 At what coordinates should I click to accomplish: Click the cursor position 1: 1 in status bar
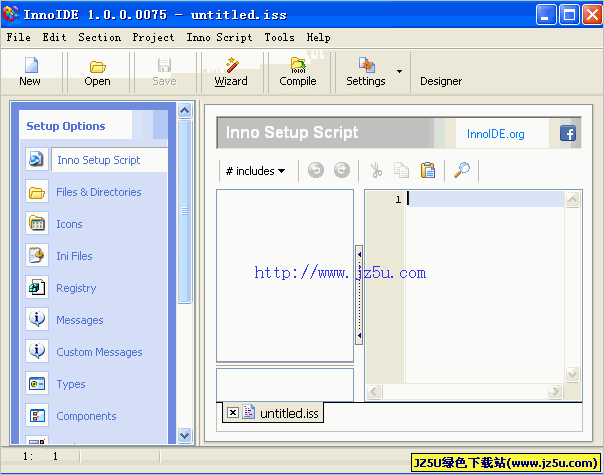point(40,457)
